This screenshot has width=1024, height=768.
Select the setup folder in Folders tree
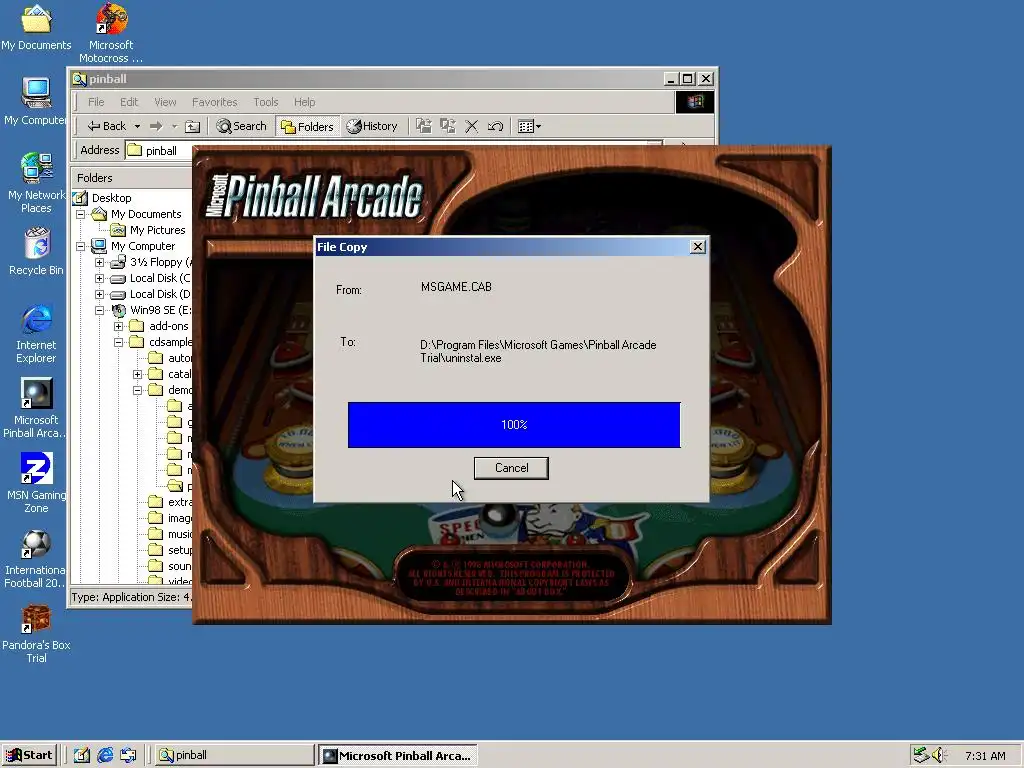click(x=180, y=550)
